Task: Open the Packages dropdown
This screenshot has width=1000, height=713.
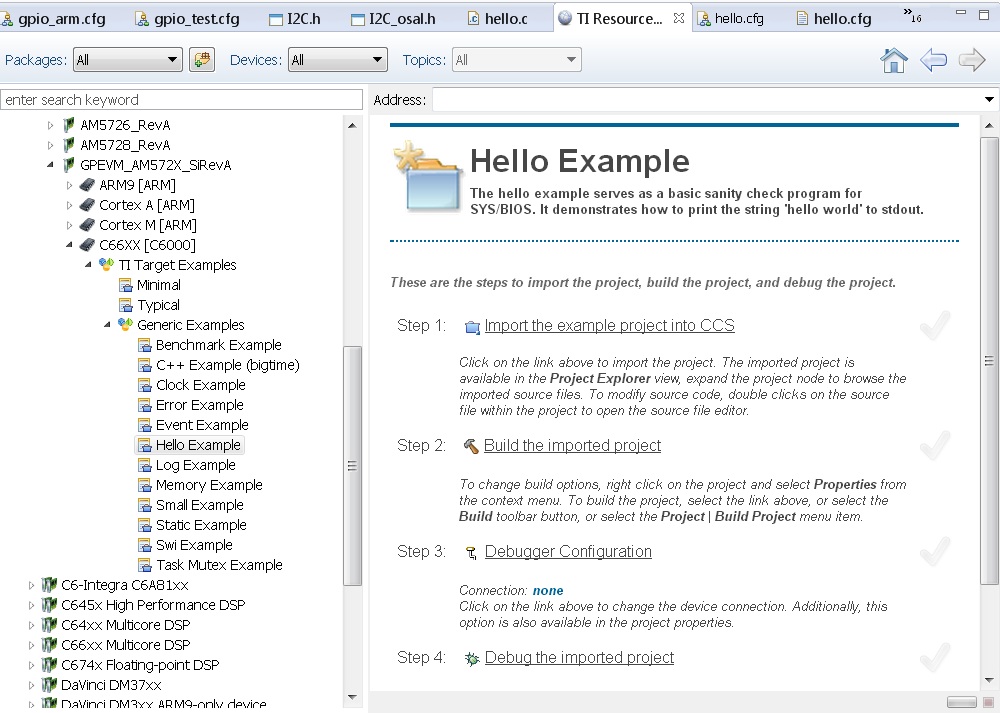Action: tap(127, 59)
